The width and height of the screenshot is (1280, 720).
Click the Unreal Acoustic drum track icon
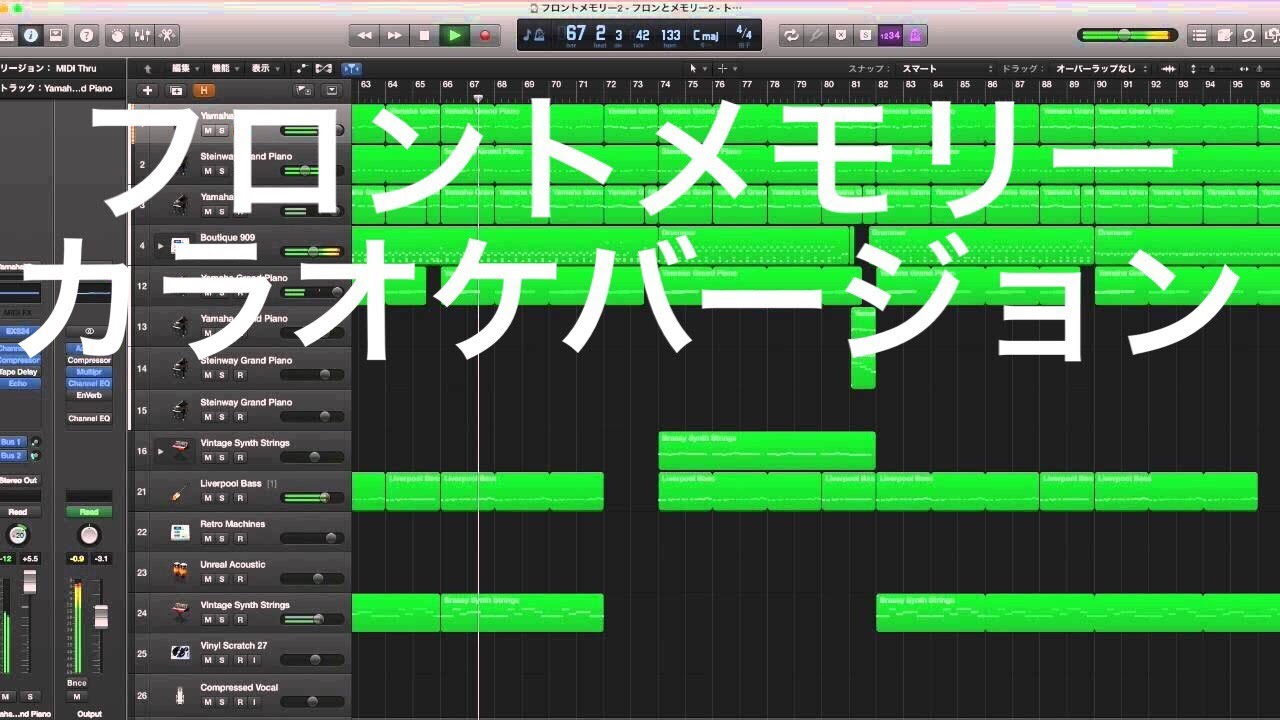180,572
